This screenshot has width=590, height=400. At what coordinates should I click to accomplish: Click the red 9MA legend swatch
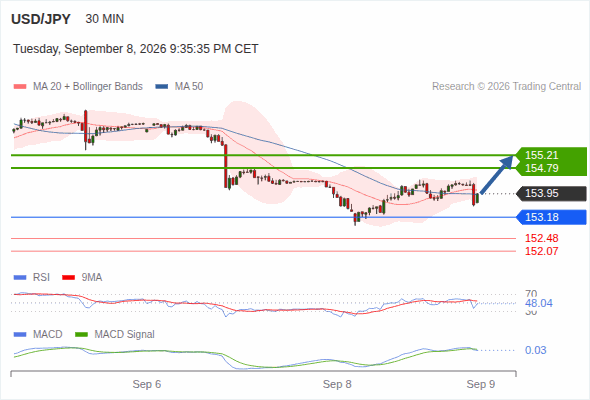[x=68, y=278]
